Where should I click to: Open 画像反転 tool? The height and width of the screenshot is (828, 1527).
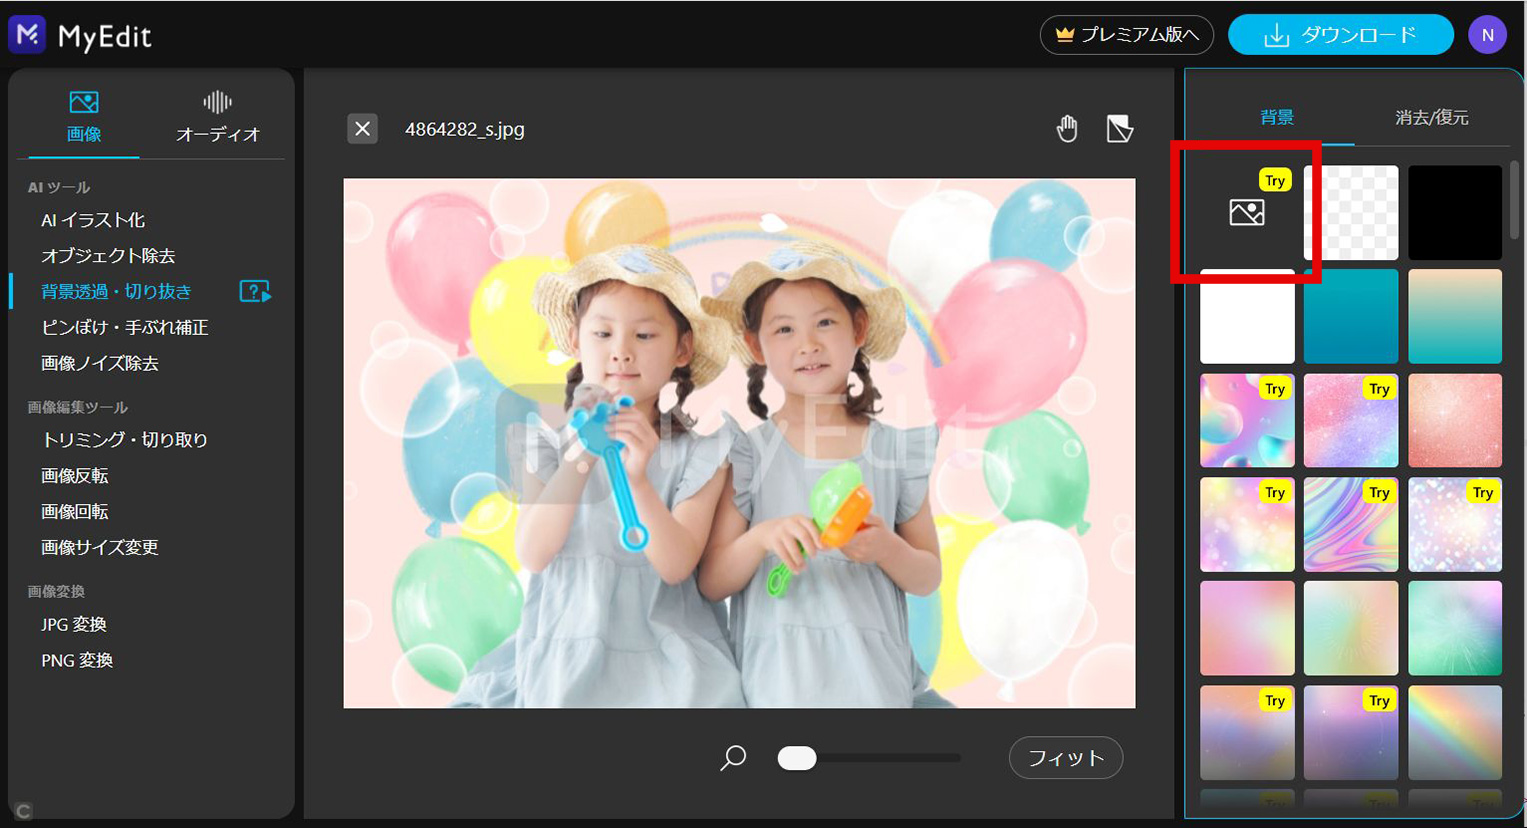click(x=74, y=476)
